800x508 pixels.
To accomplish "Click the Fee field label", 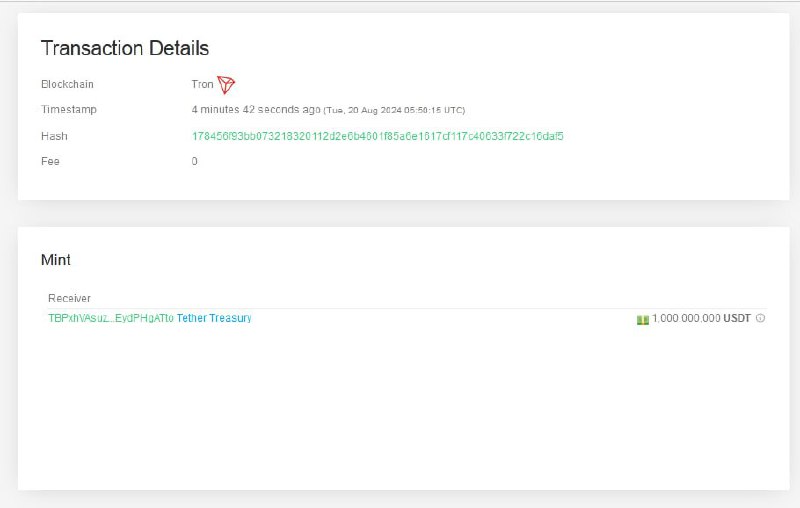I will click(50, 161).
